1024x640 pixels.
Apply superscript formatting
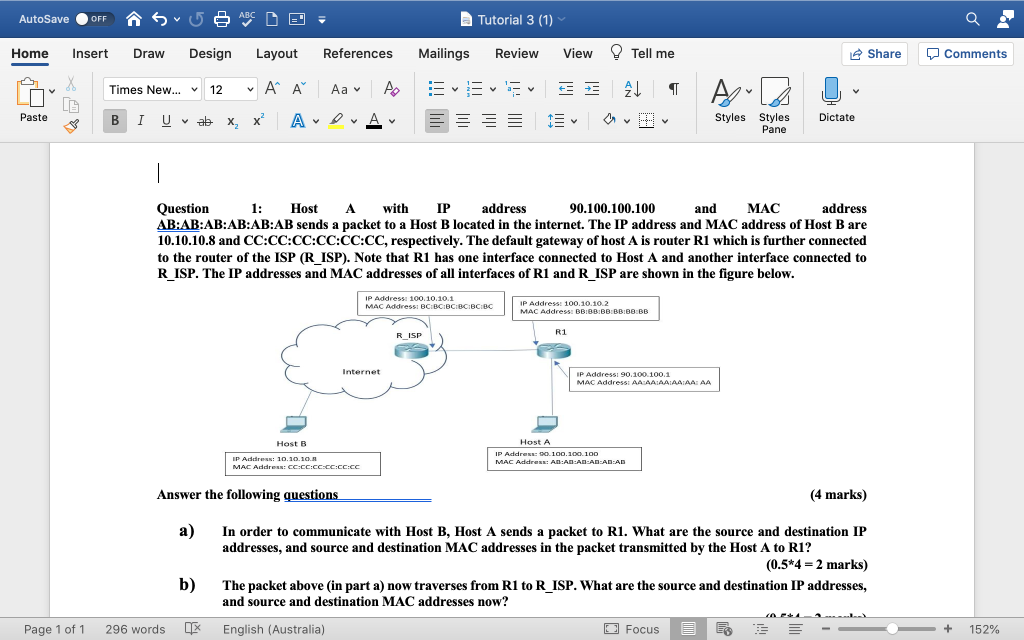[x=259, y=120]
